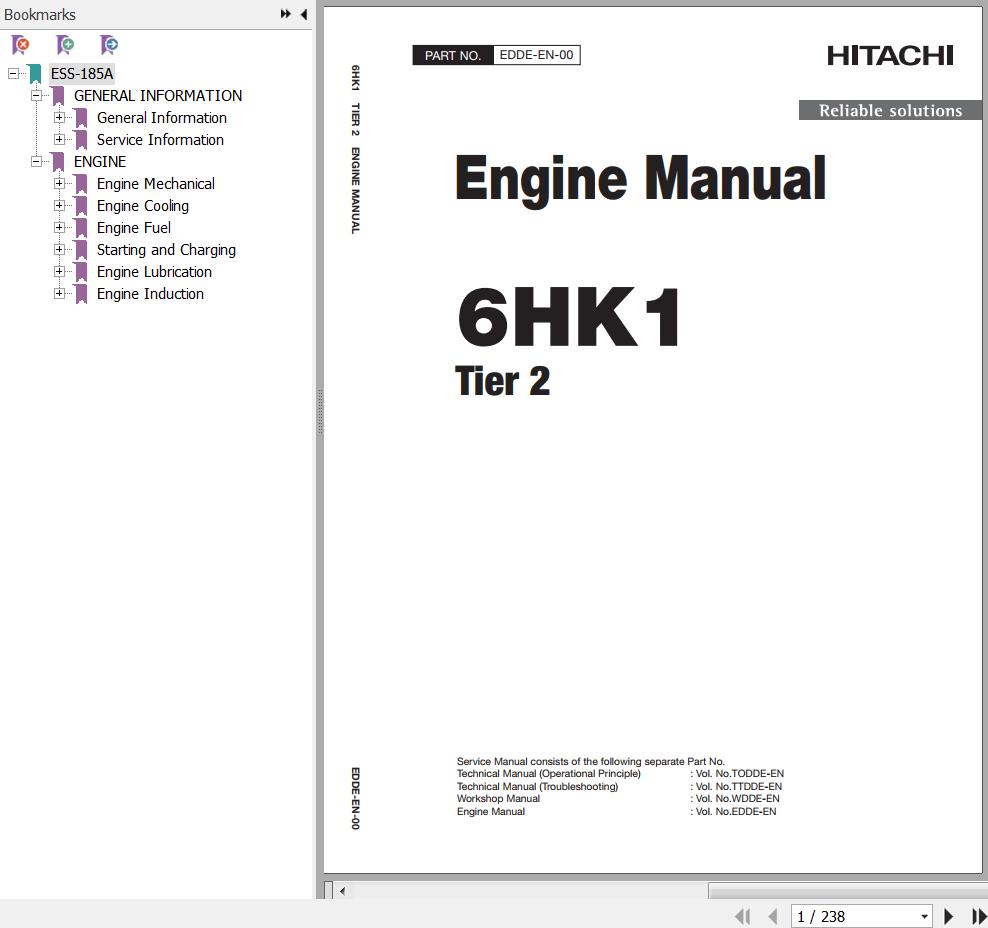The width and height of the screenshot is (988, 928).
Task: Click the add new bookmark icon
Action: (x=65, y=45)
